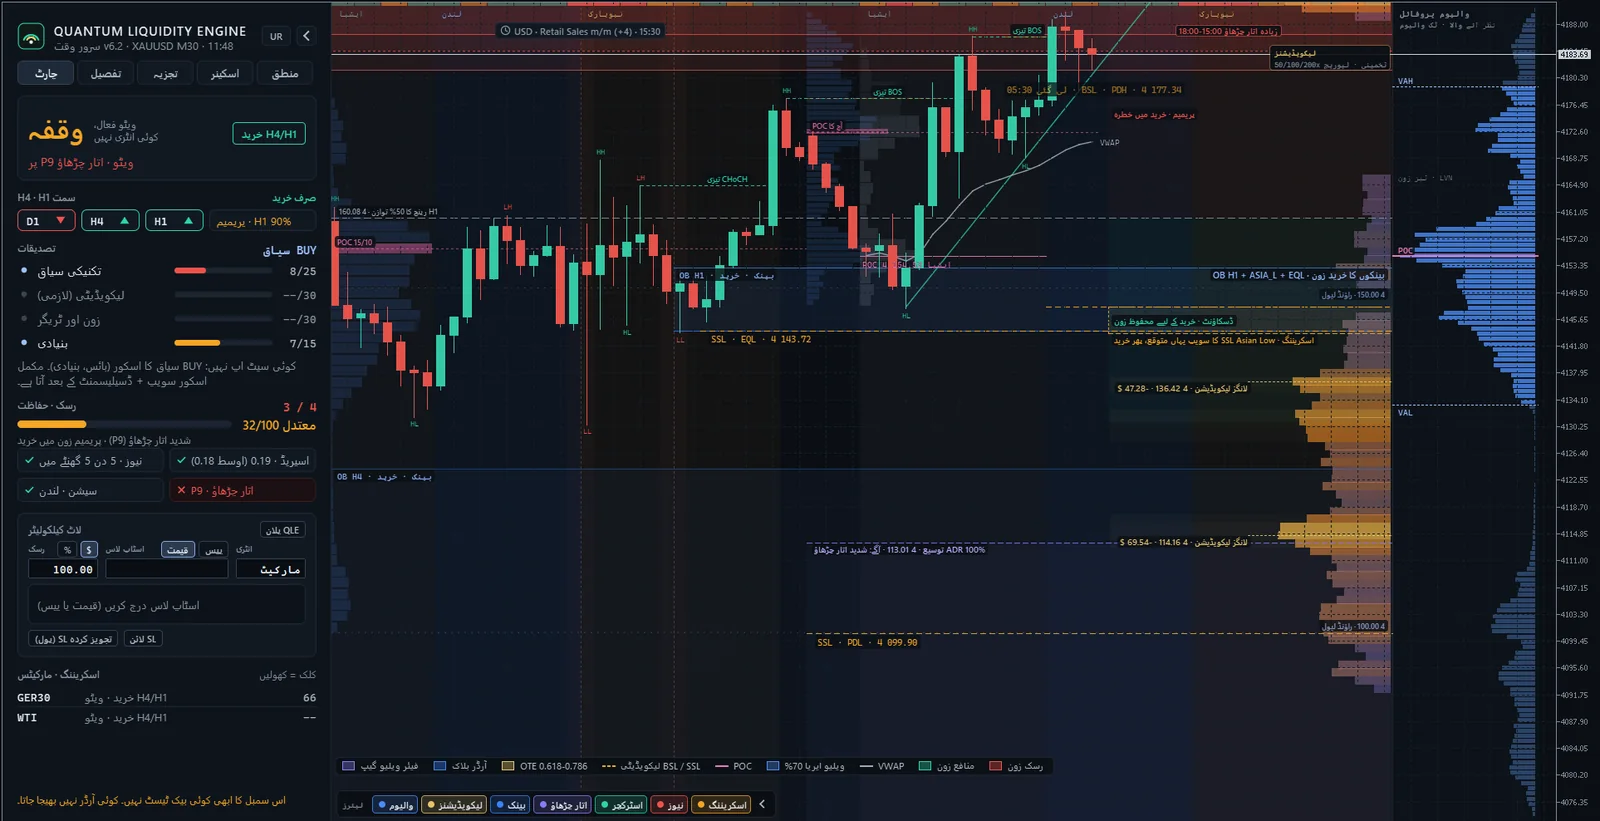Select the H4 timeframe direction chip
Screen dimensions: 1600x821
click(110, 221)
